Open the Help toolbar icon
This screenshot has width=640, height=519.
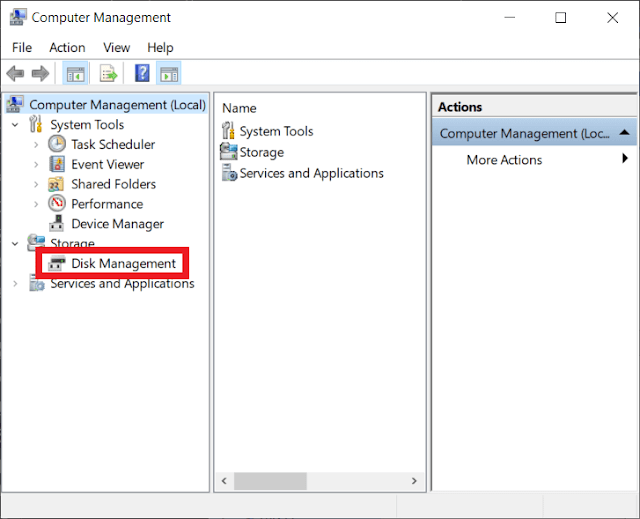(x=142, y=73)
